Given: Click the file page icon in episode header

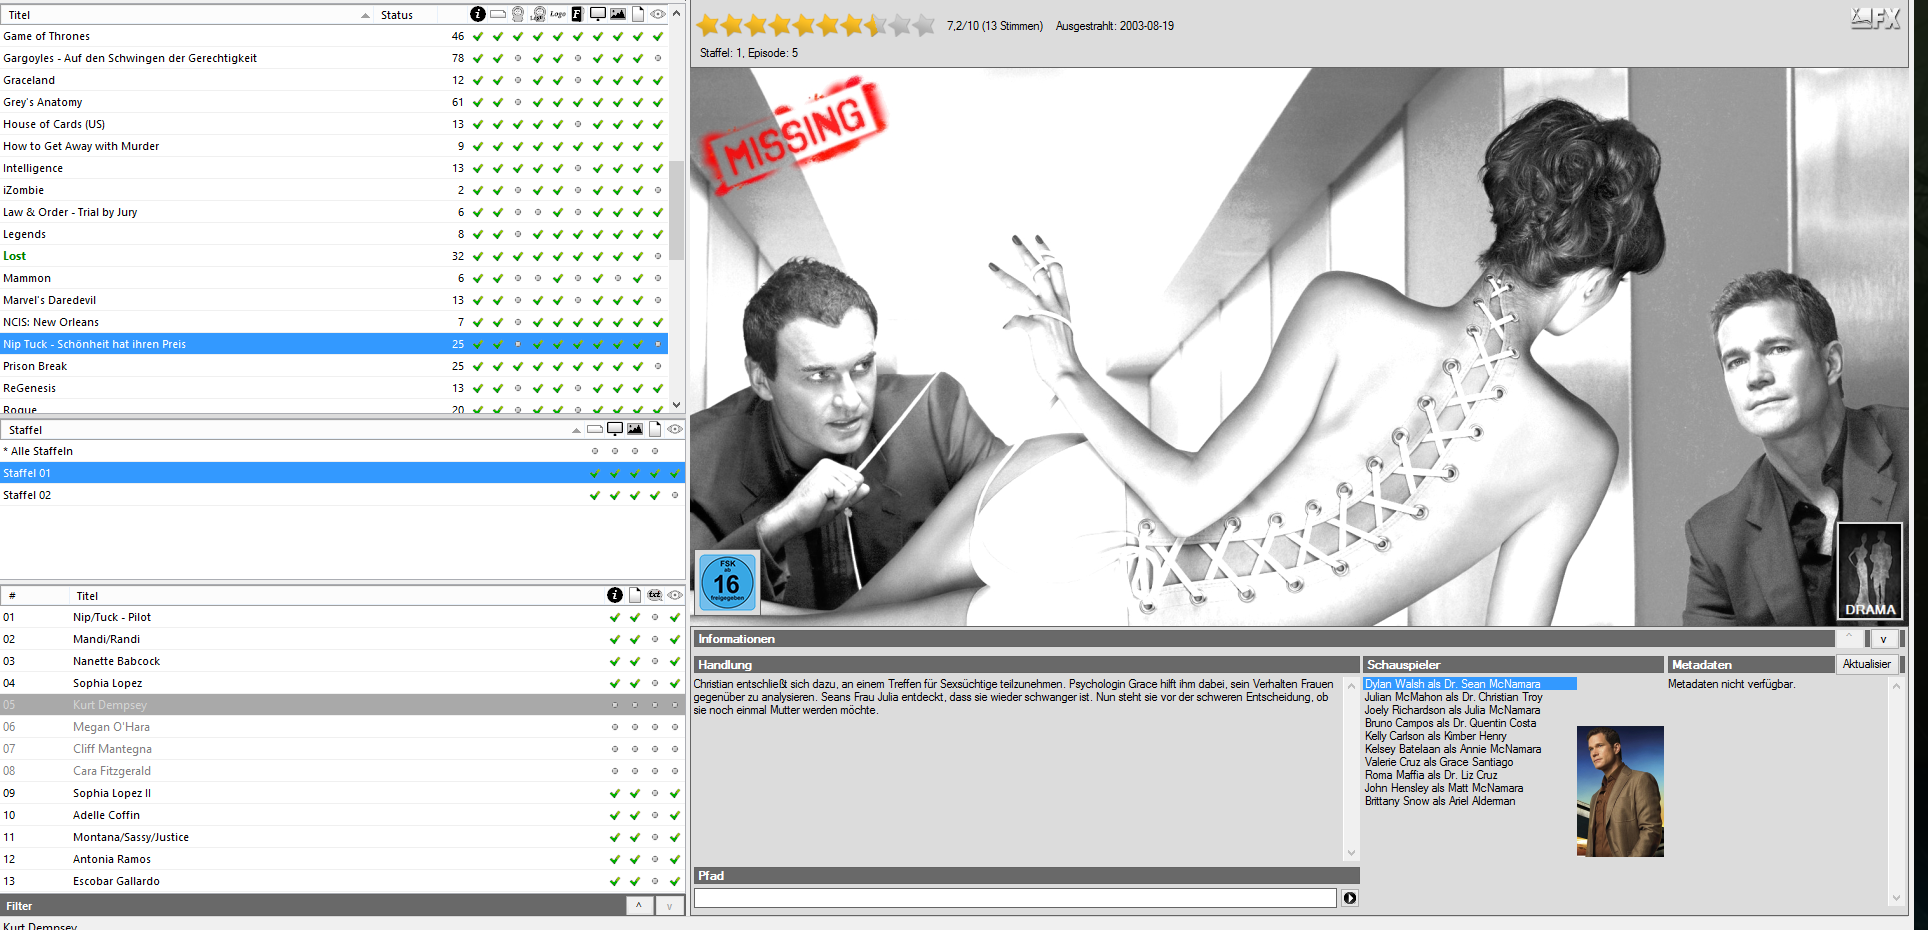Looking at the screenshot, I should [635, 595].
